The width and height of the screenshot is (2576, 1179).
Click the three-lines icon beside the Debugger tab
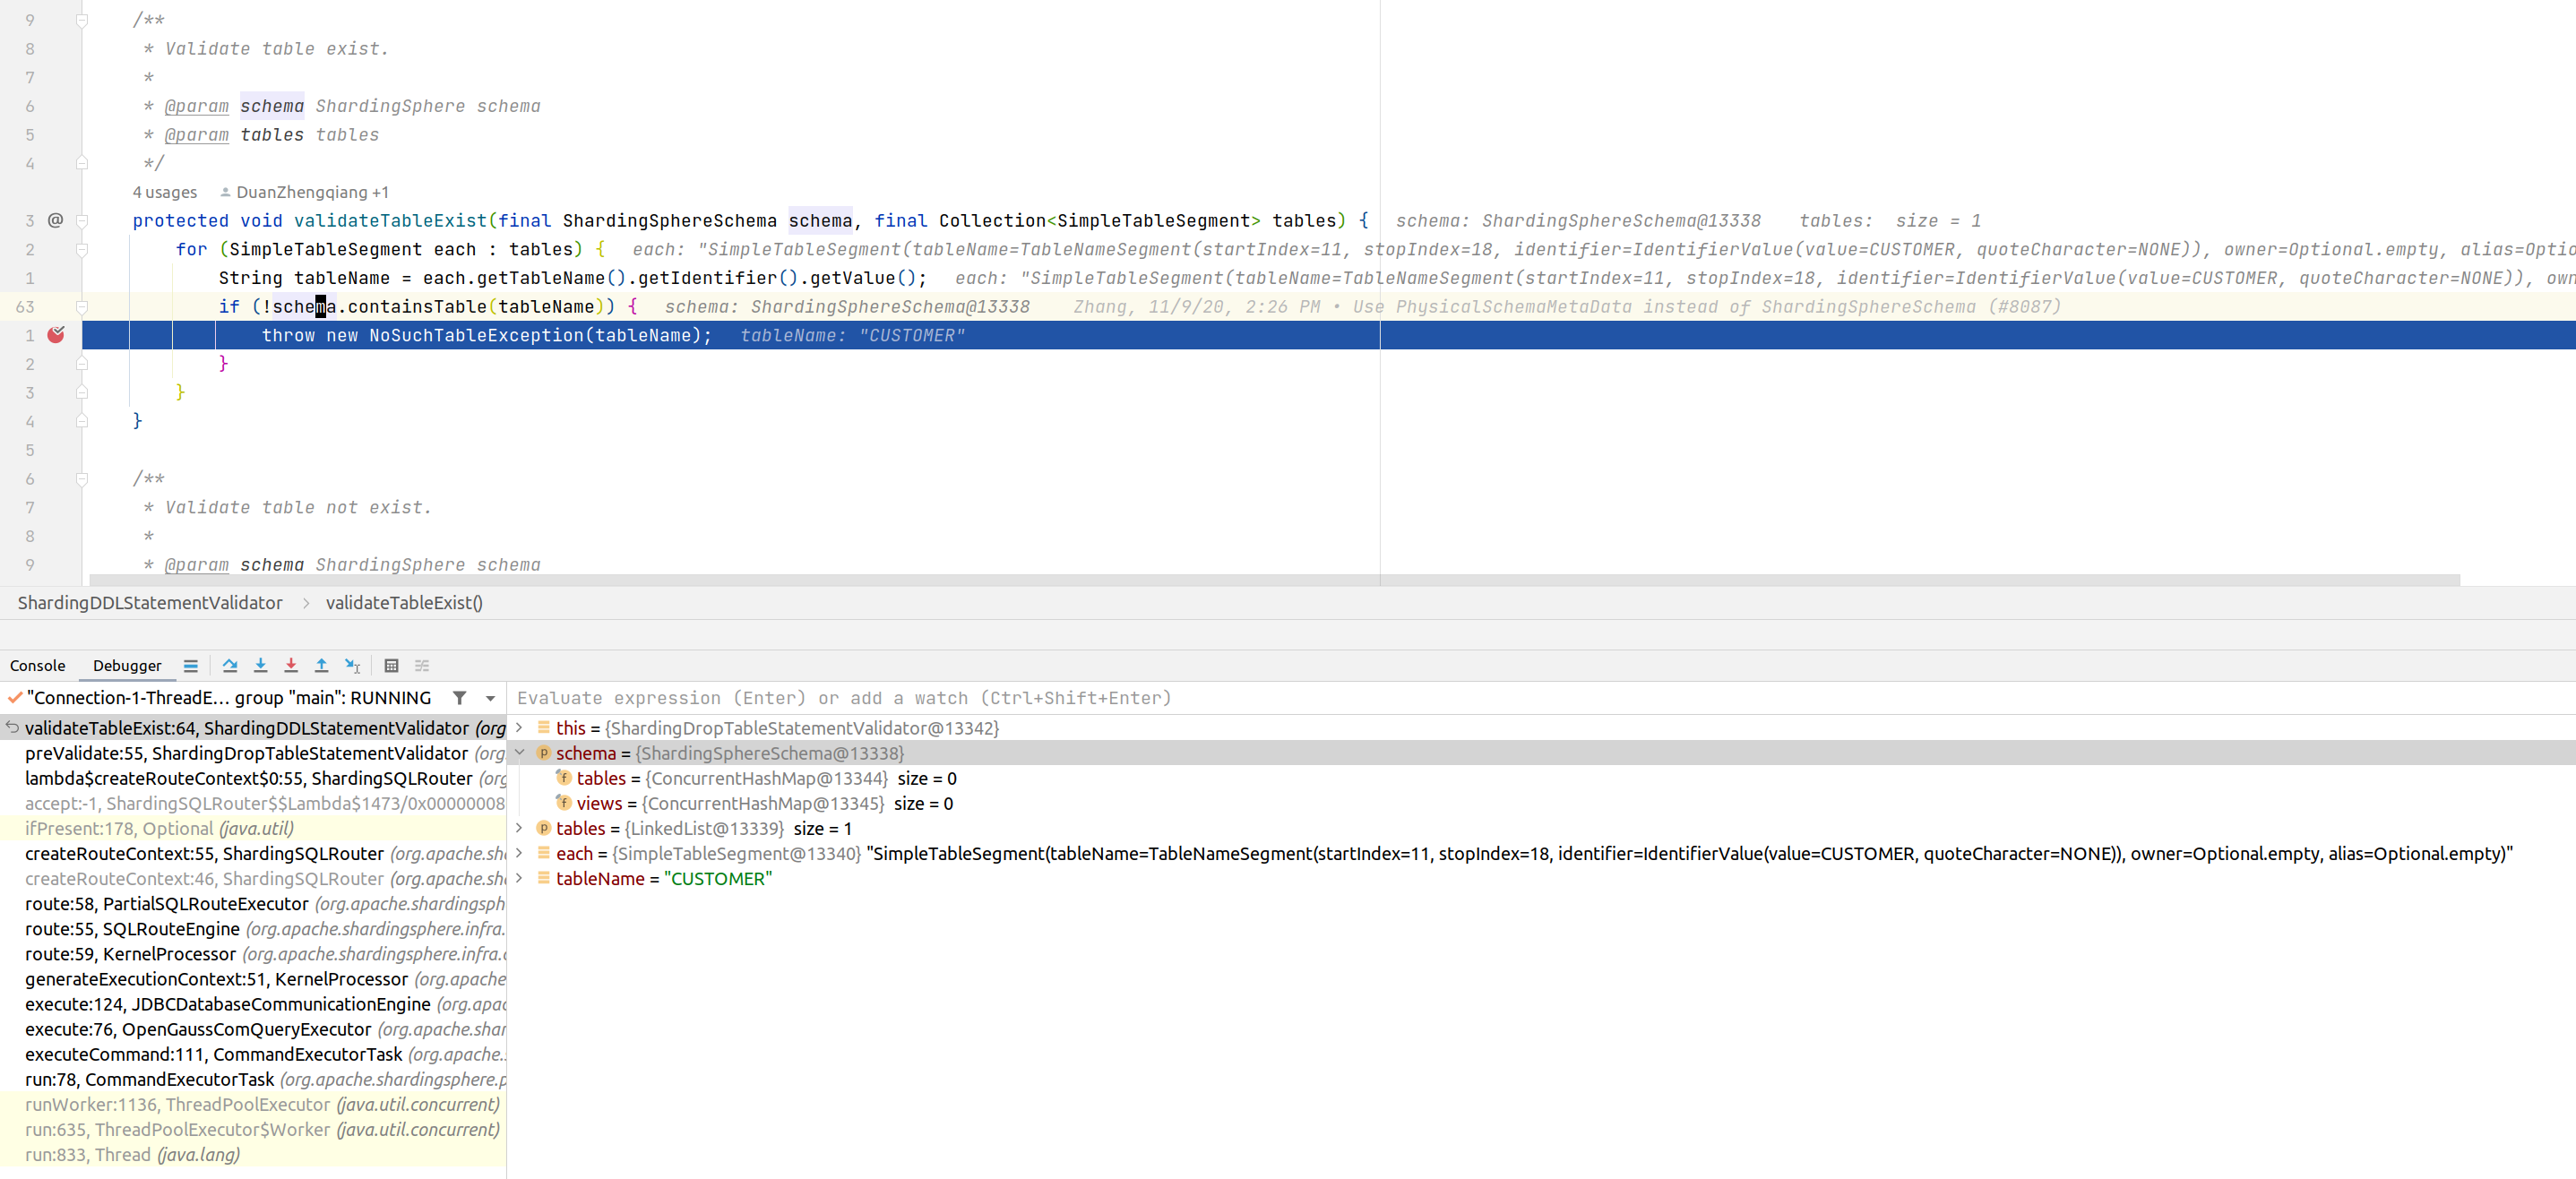point(191,665)
